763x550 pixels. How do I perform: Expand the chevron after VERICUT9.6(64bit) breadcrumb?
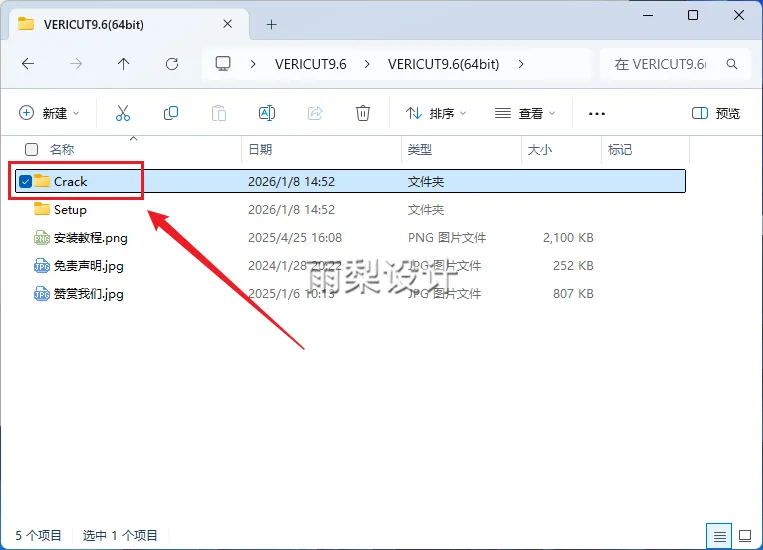click(521, 64)
